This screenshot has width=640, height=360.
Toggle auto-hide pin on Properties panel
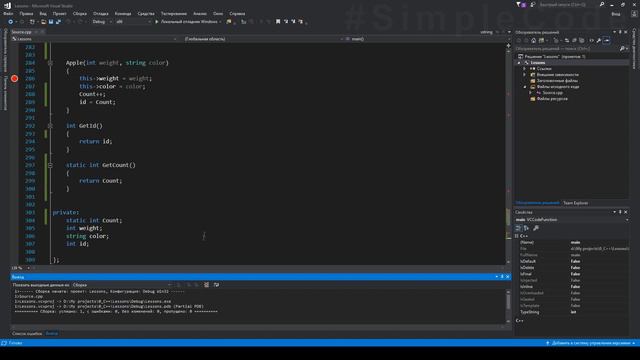coord(620,212)
